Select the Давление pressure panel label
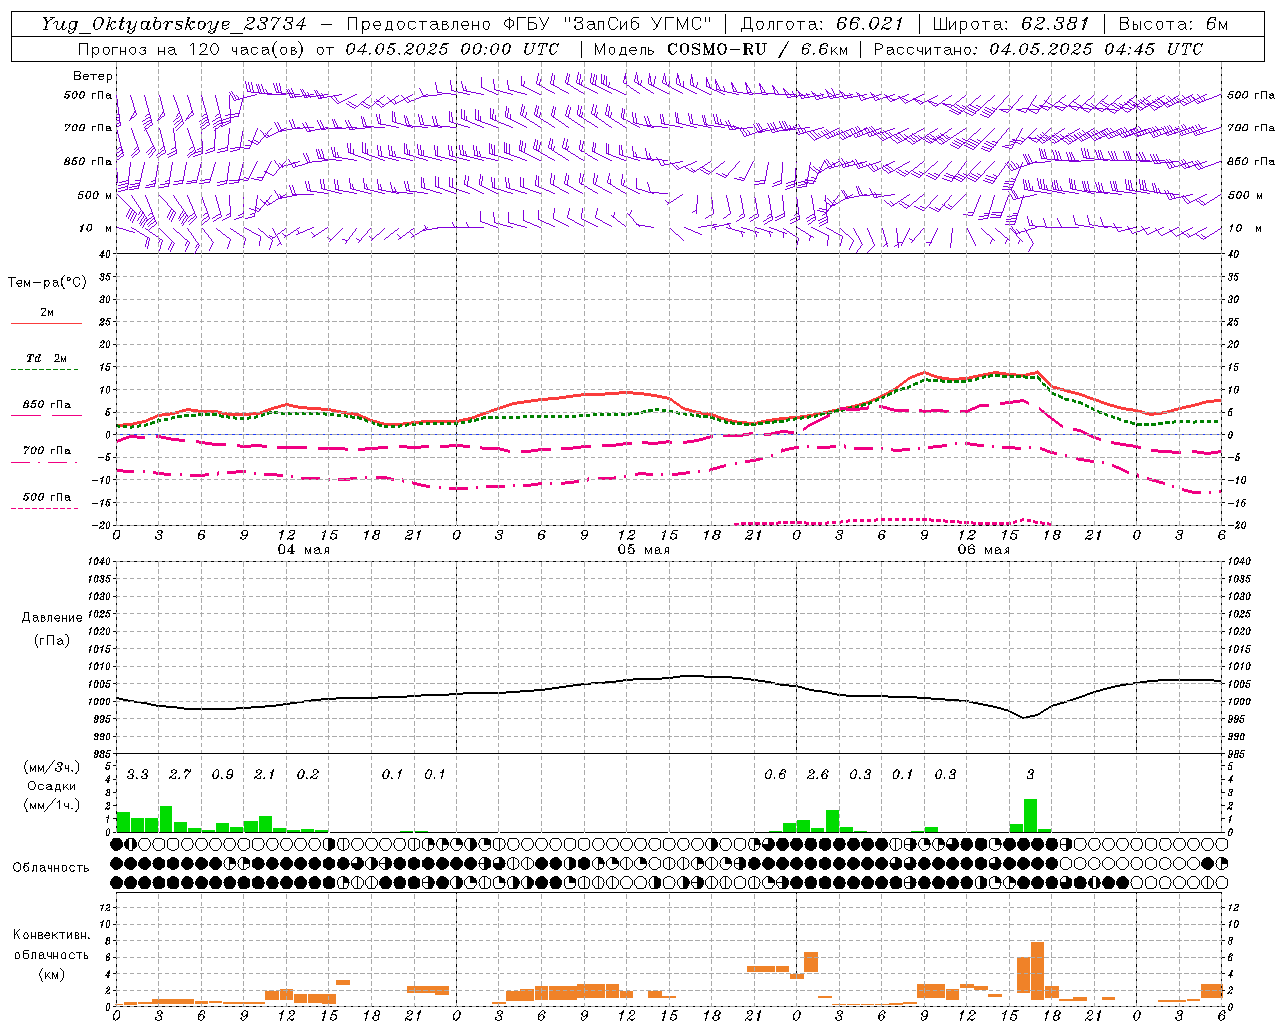The image size is (1280, 1024). pyautogui.click(x=52, y=618)
